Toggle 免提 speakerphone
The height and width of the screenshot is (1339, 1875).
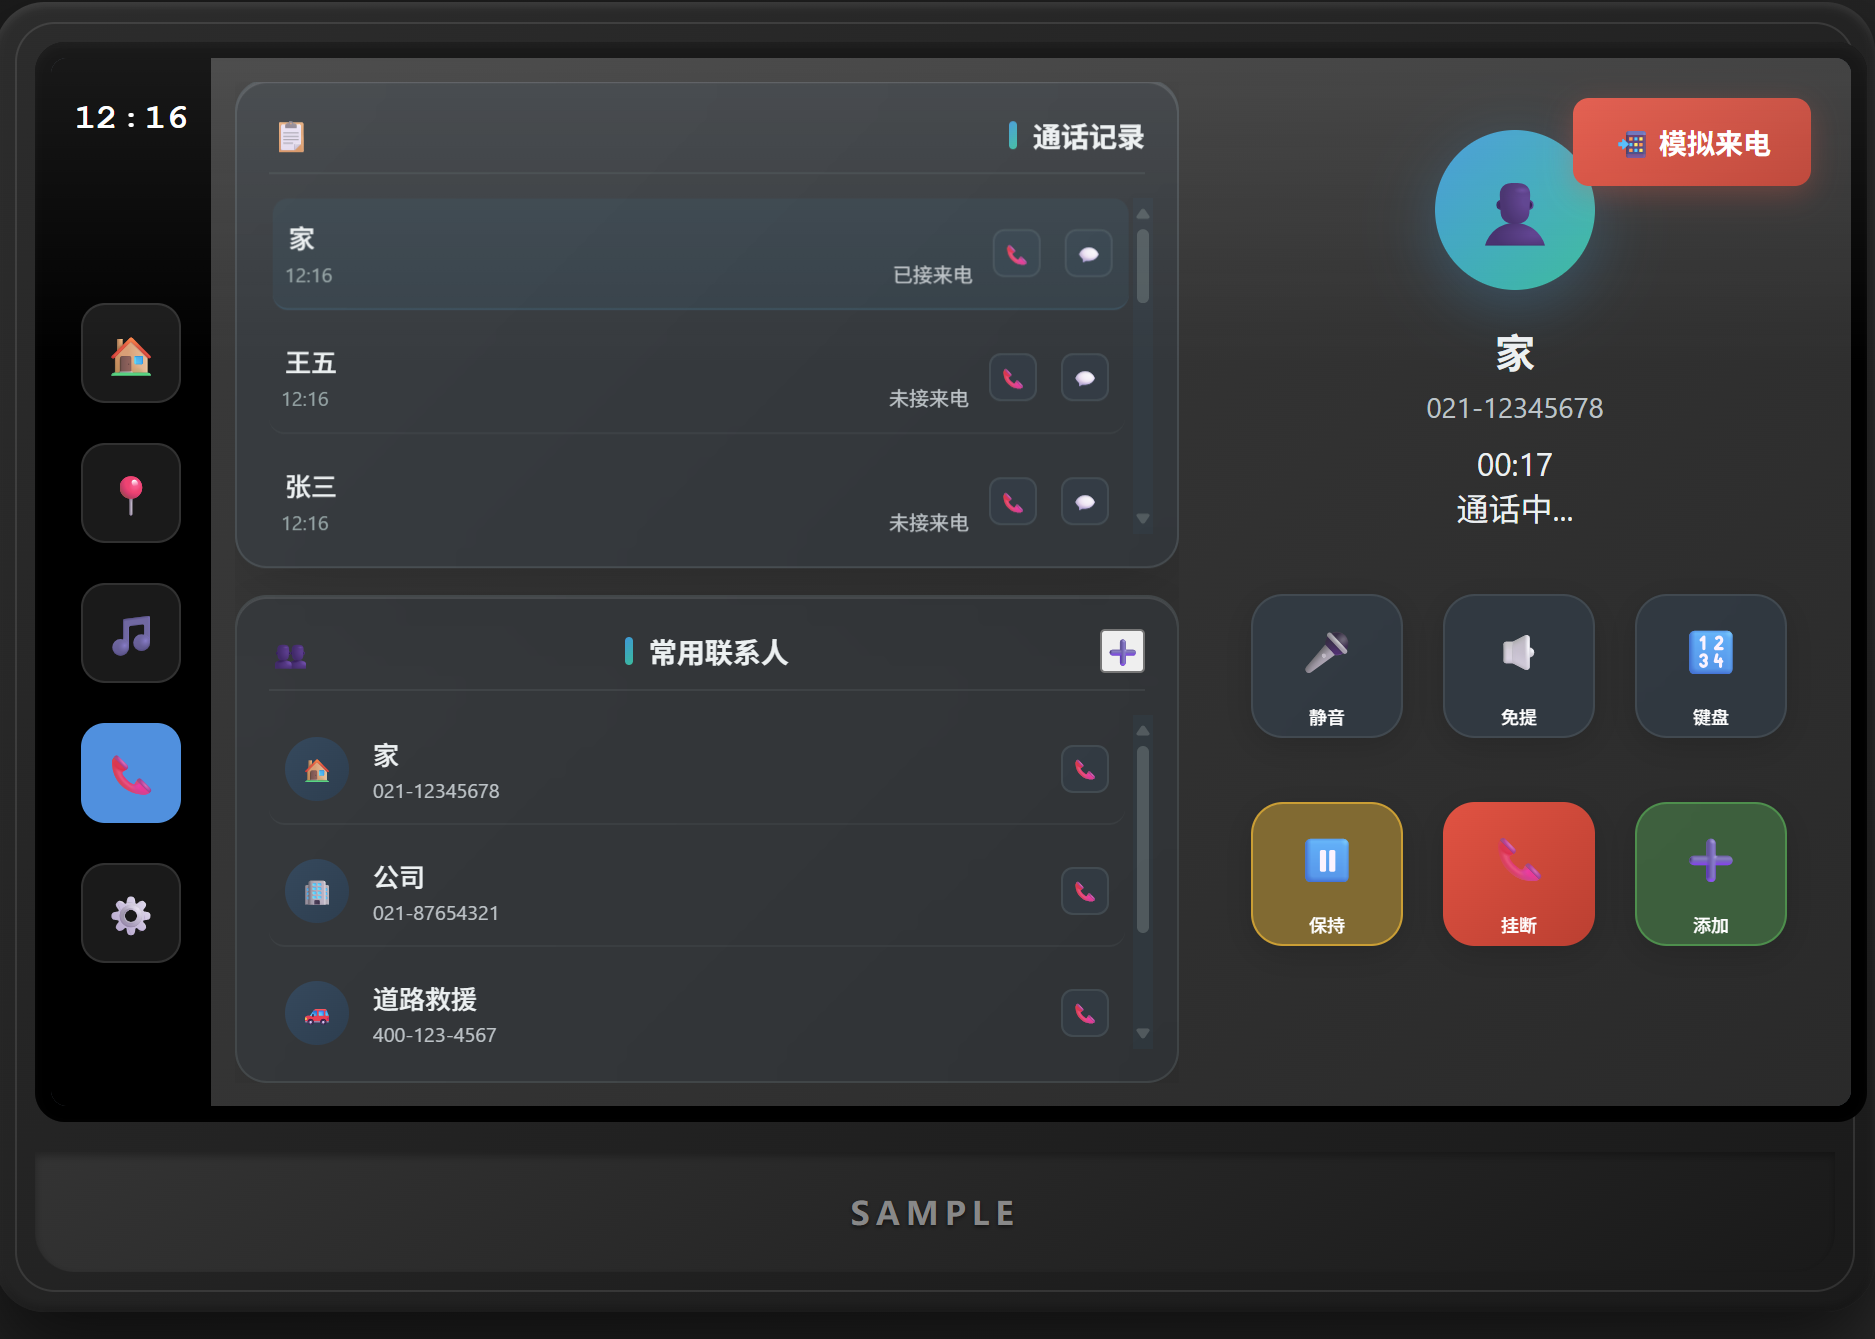(1519, 666)
